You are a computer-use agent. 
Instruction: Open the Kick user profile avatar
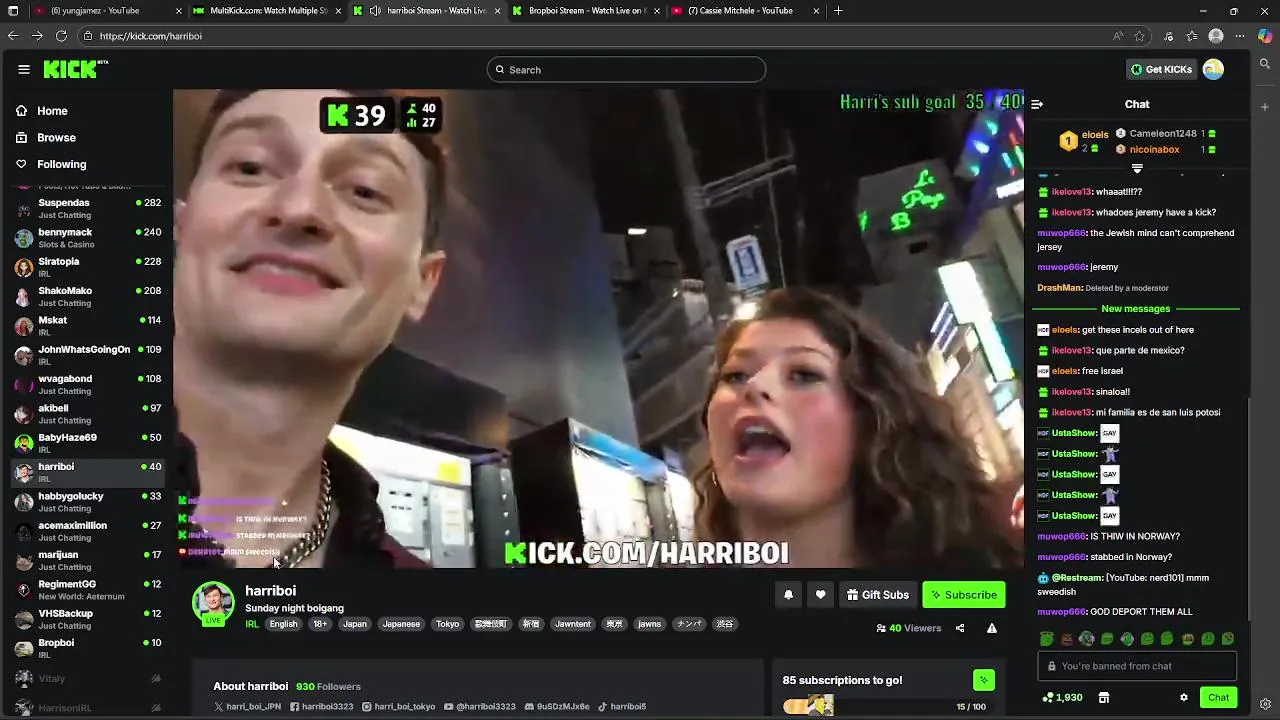[1213, 69]
